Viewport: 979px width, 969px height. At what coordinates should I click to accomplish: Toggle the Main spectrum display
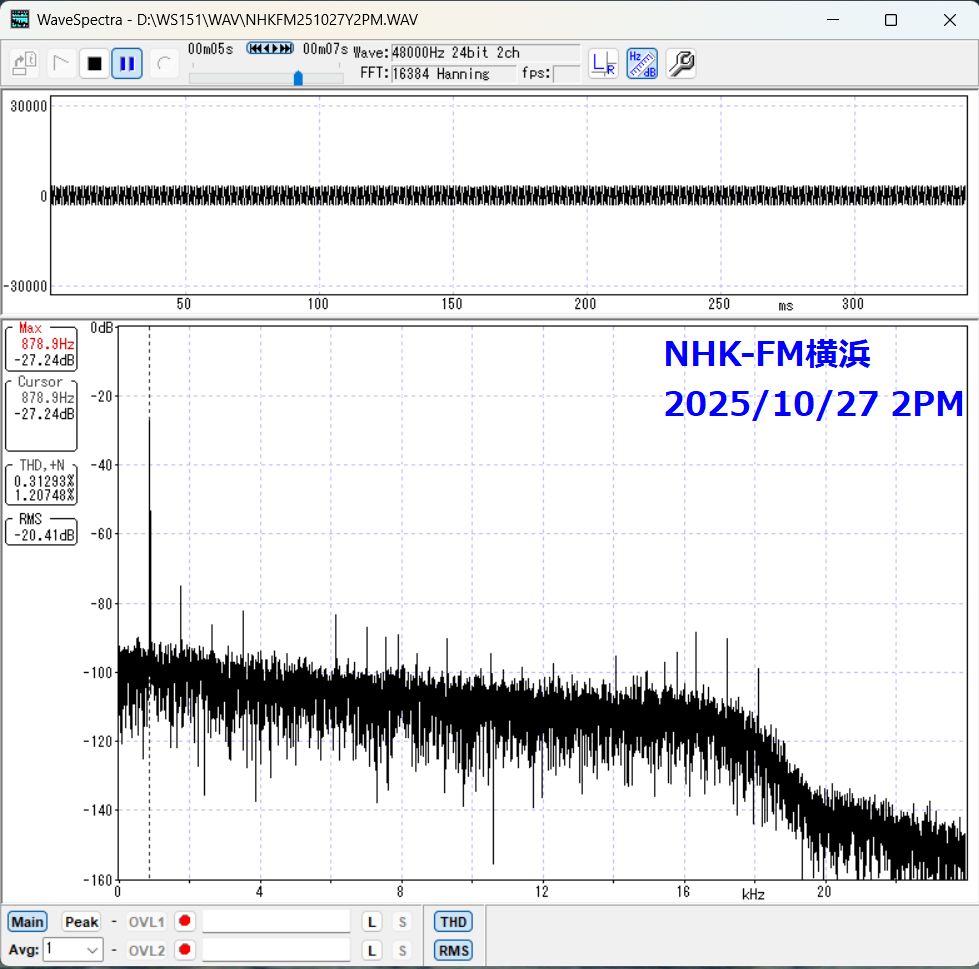[x=28, y=921]
